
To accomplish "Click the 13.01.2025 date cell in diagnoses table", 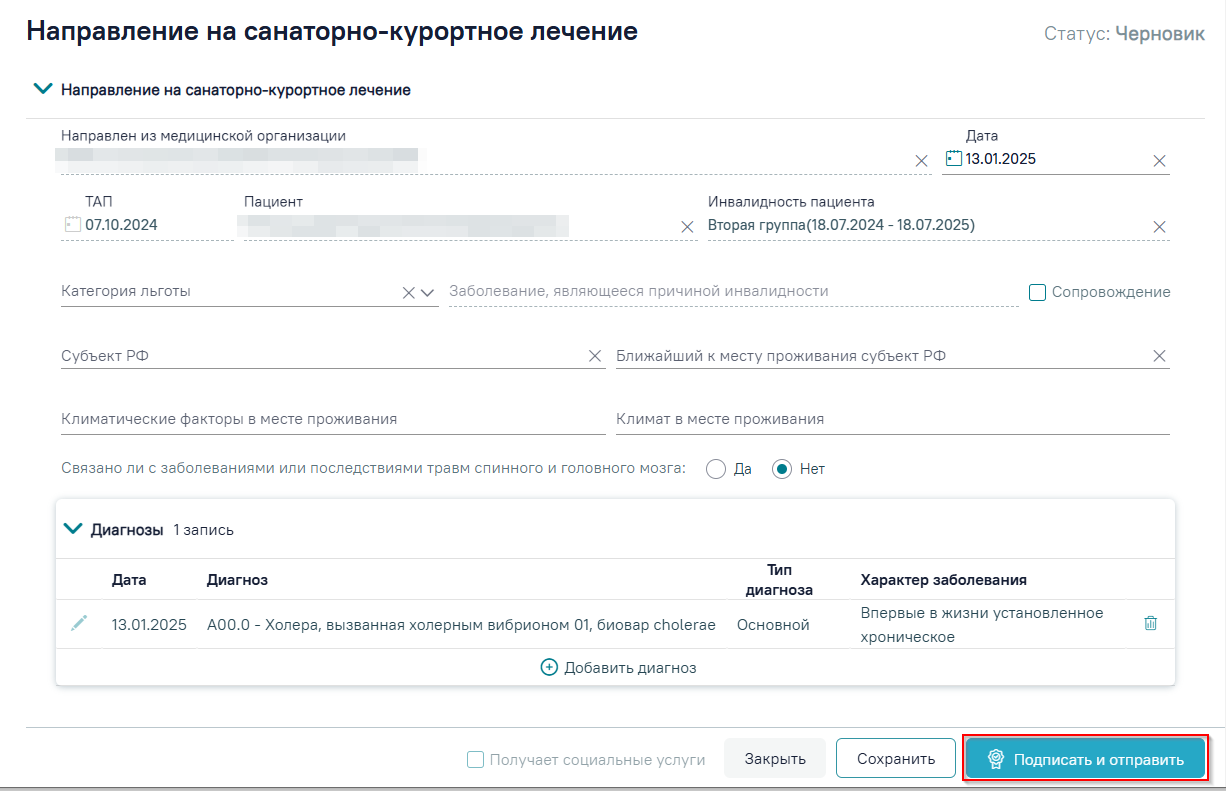I will click(x=149, y=625).
